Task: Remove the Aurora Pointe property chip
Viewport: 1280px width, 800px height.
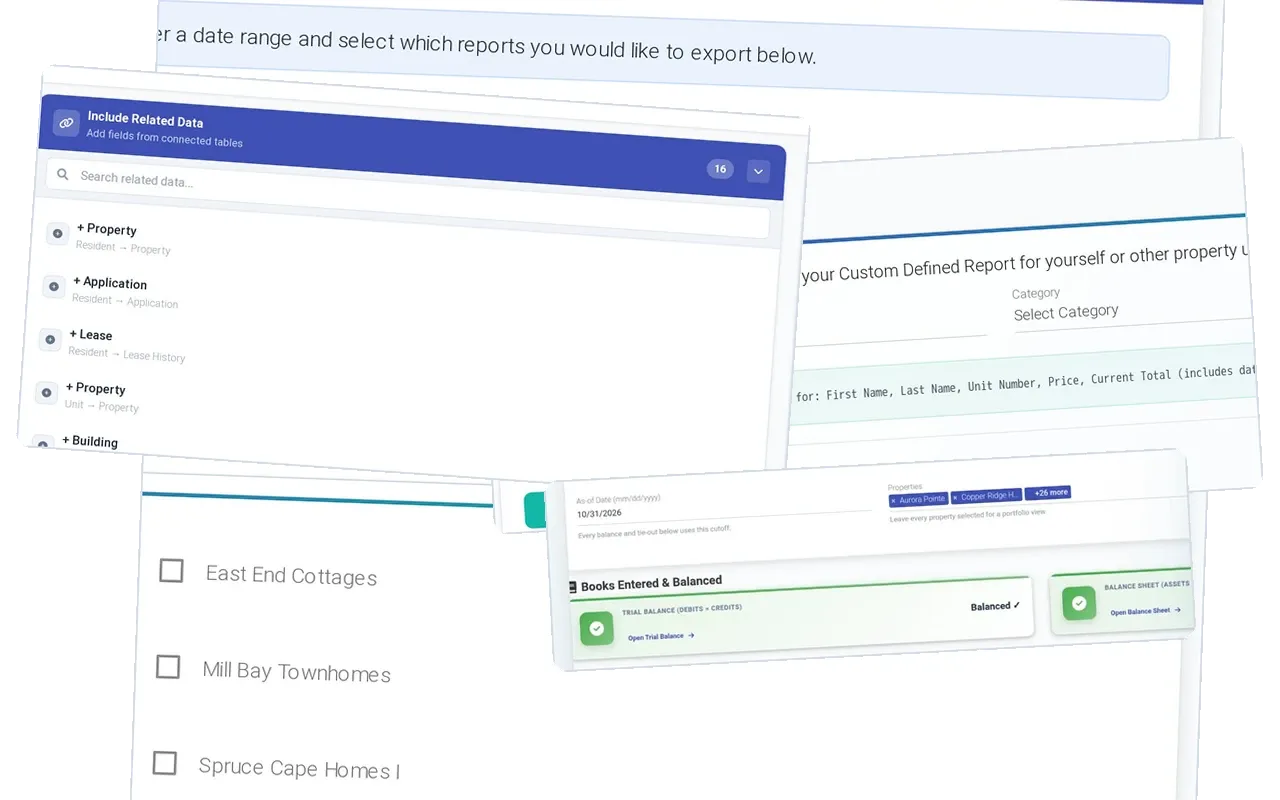Action: [x=894, y=499]
